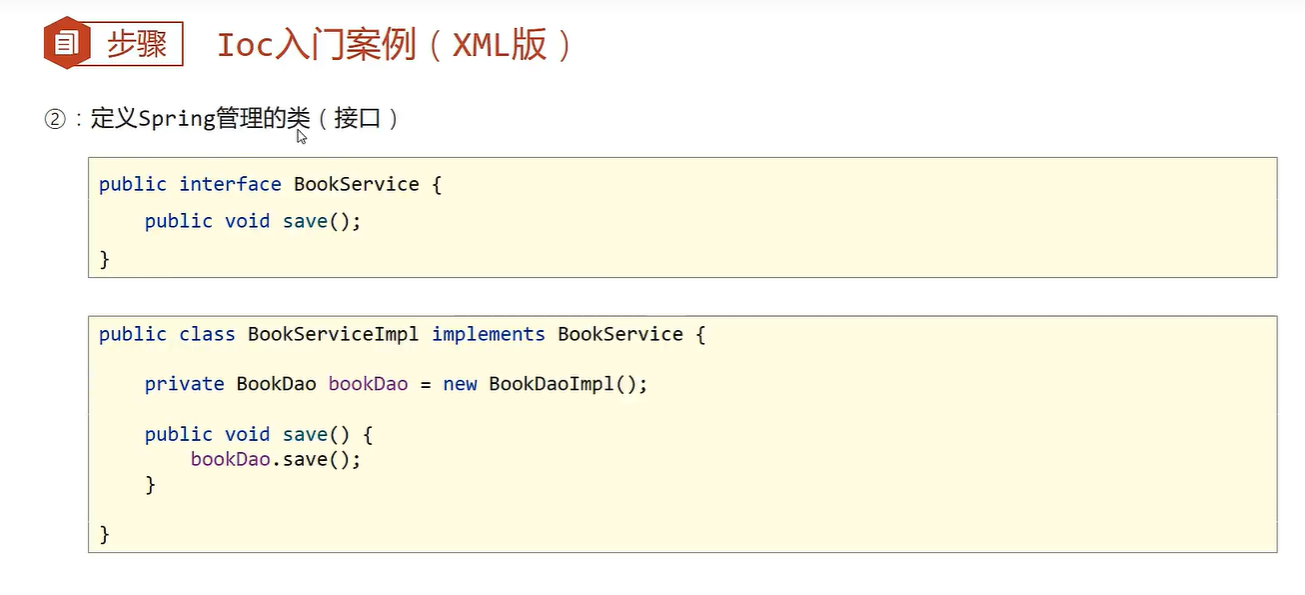1305x595 pixels.
Task: Click the implements keyword
Action: [x=488, y=334]
